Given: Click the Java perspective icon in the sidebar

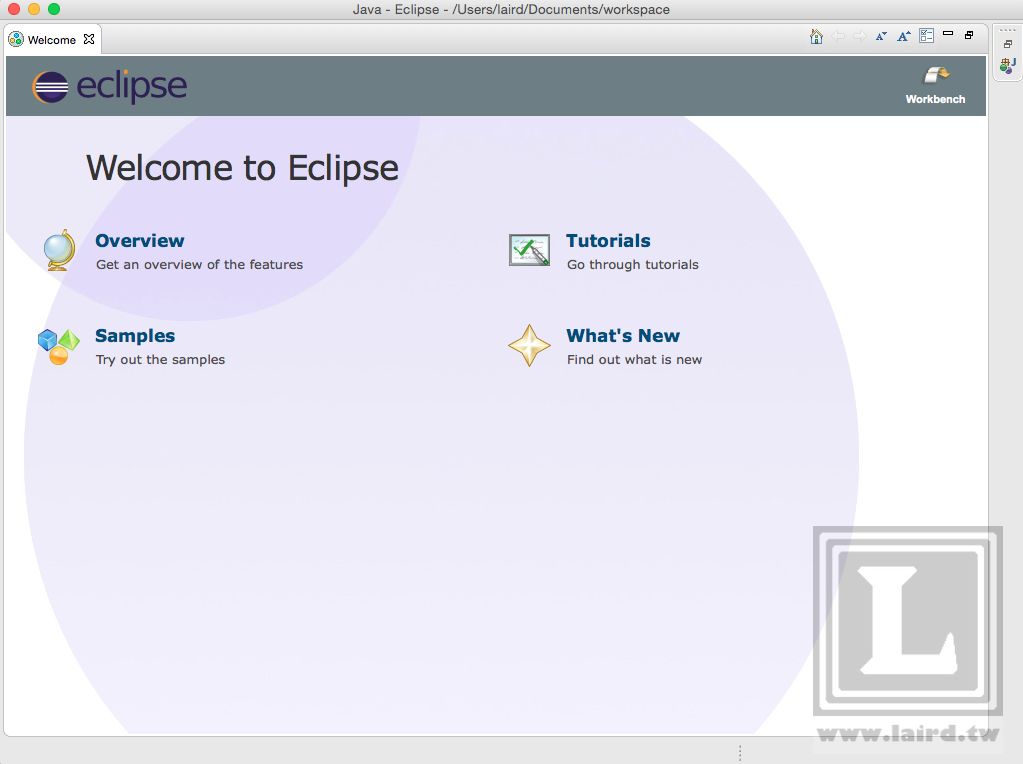Looking at the screenshot, I should 1006,67.
